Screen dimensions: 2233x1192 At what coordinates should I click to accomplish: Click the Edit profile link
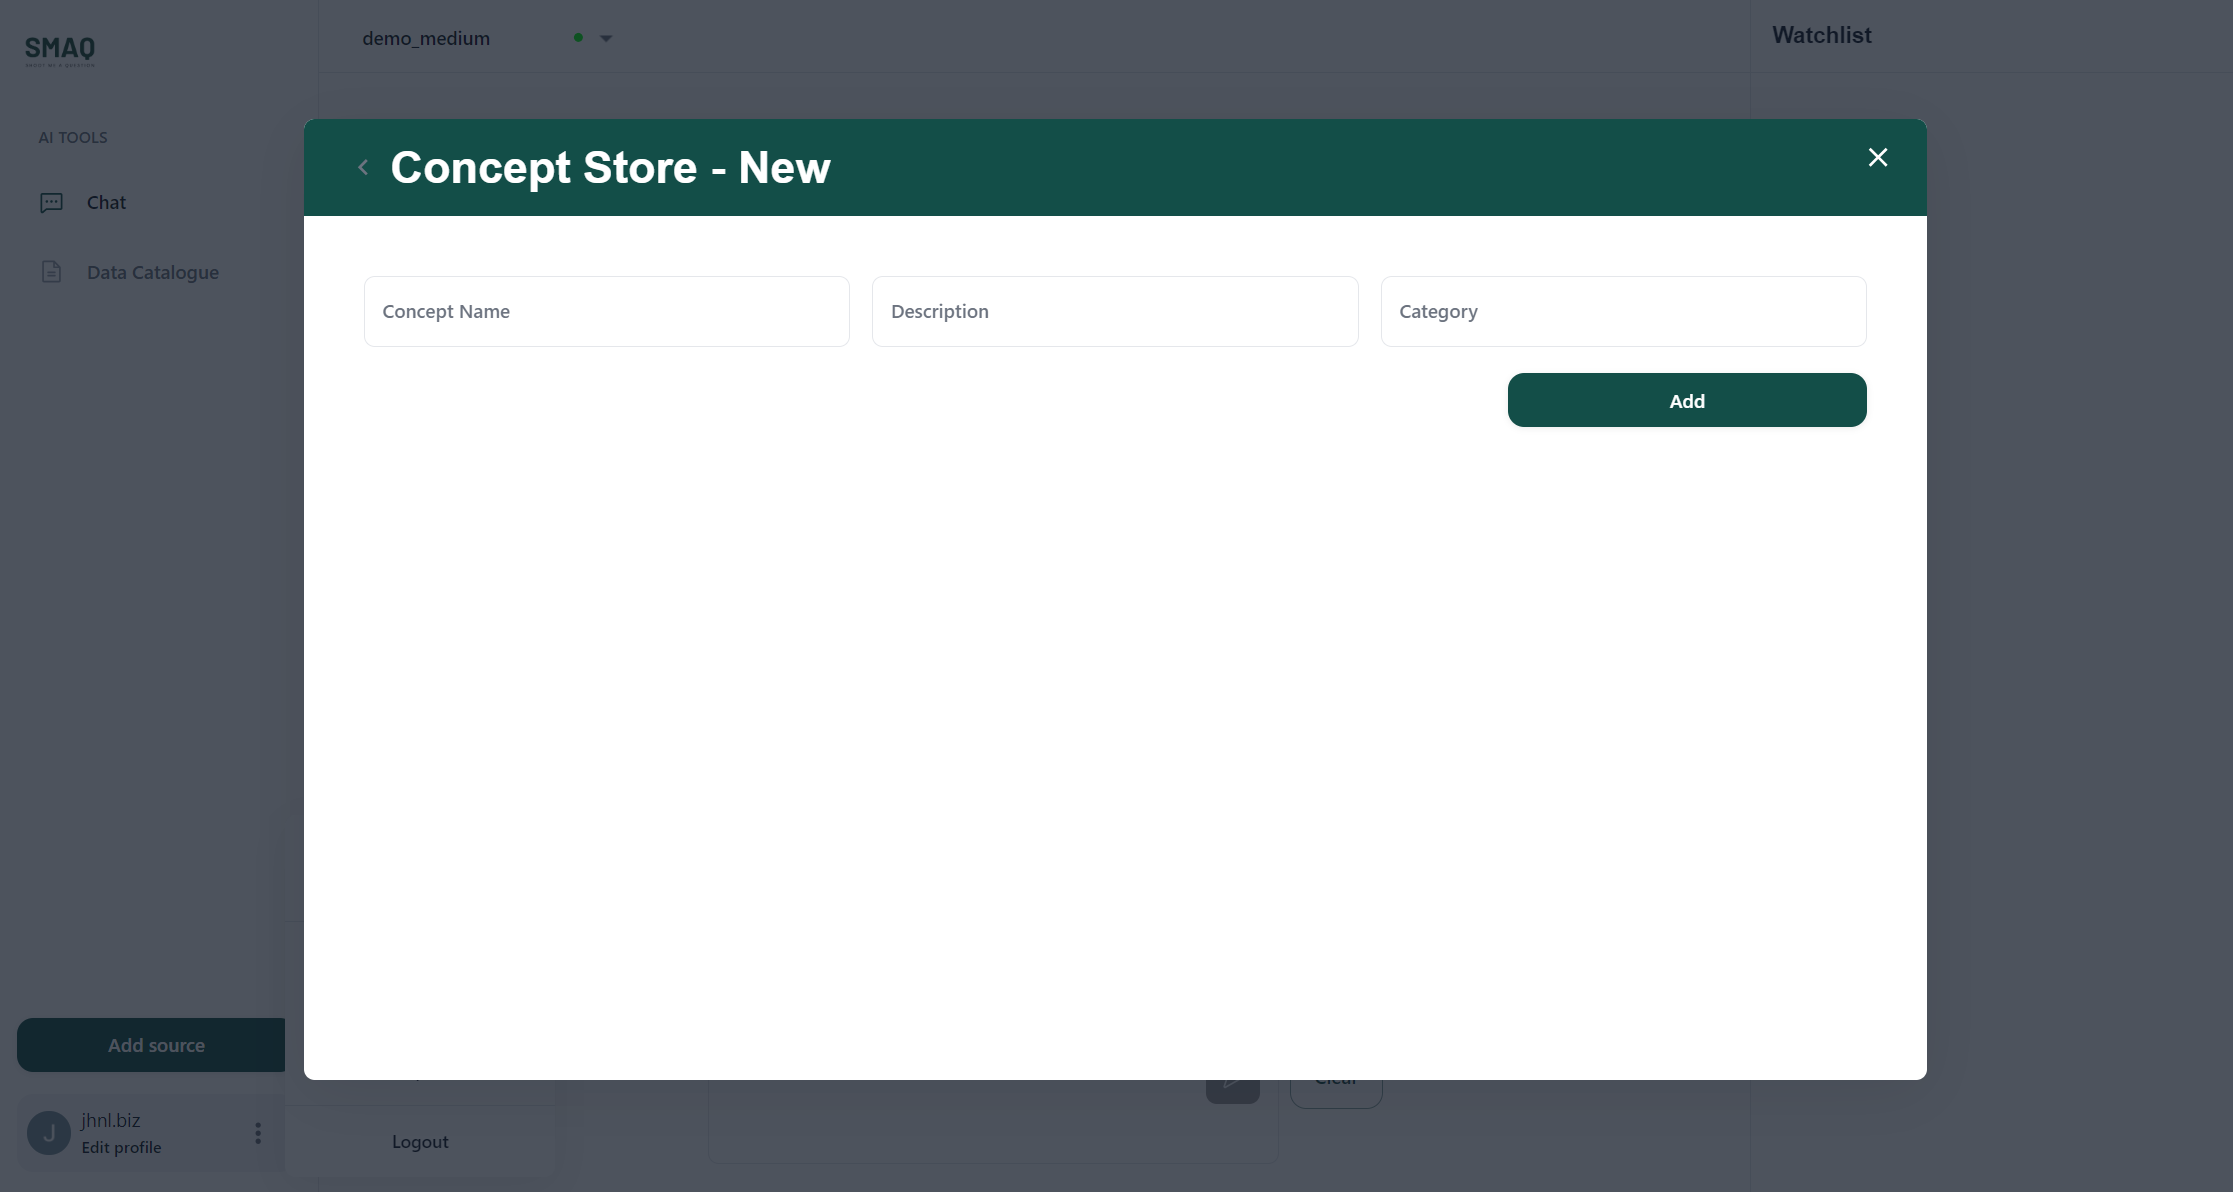[x=121, y=1148]
